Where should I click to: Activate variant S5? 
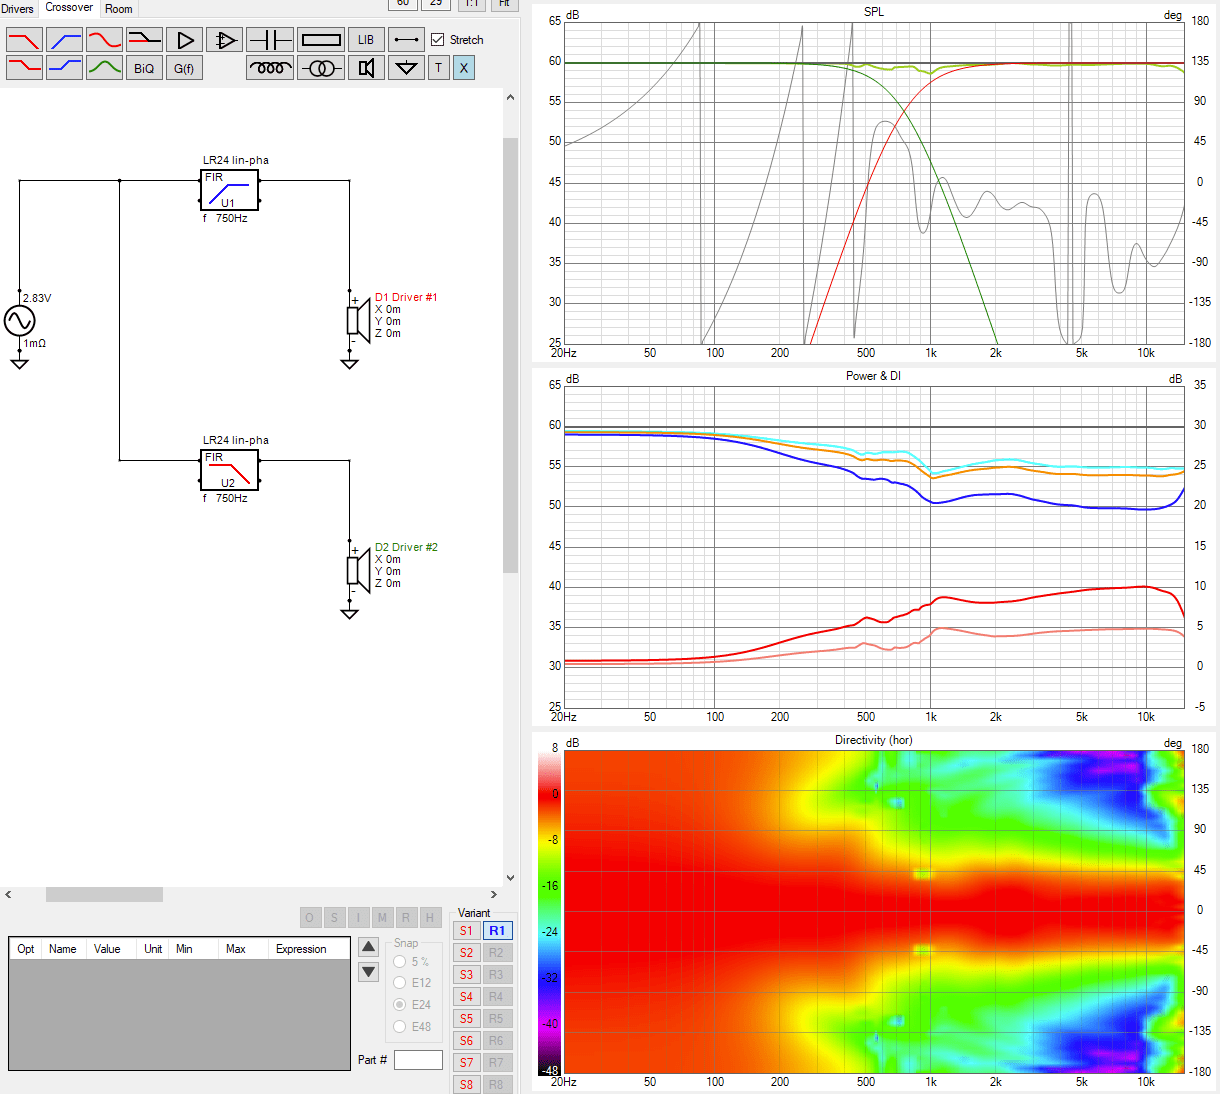tap(466, 1019)
